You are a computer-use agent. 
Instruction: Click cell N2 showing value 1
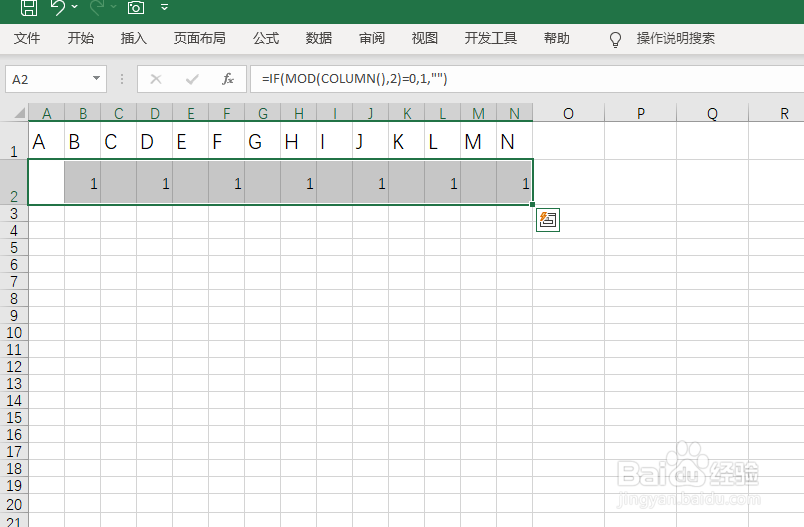pos(515,183)
